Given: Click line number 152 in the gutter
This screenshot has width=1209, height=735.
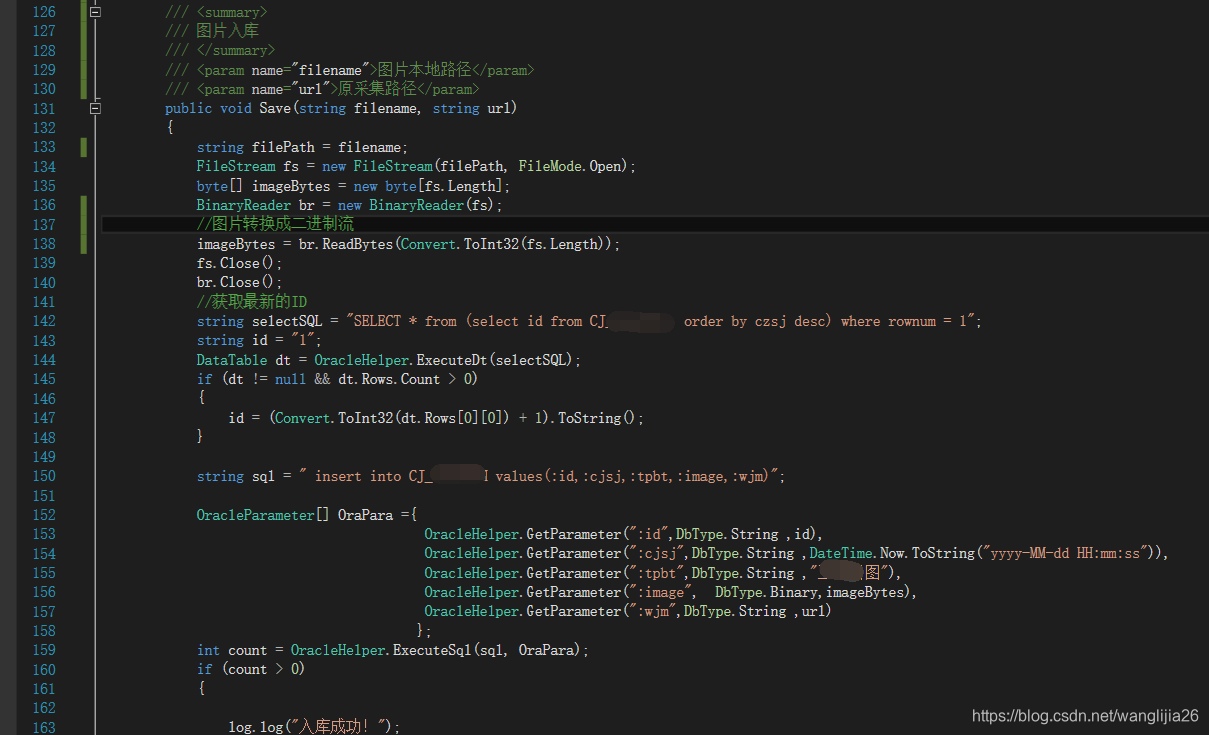Looking at the screenshot, I should [x=44, y=515].
